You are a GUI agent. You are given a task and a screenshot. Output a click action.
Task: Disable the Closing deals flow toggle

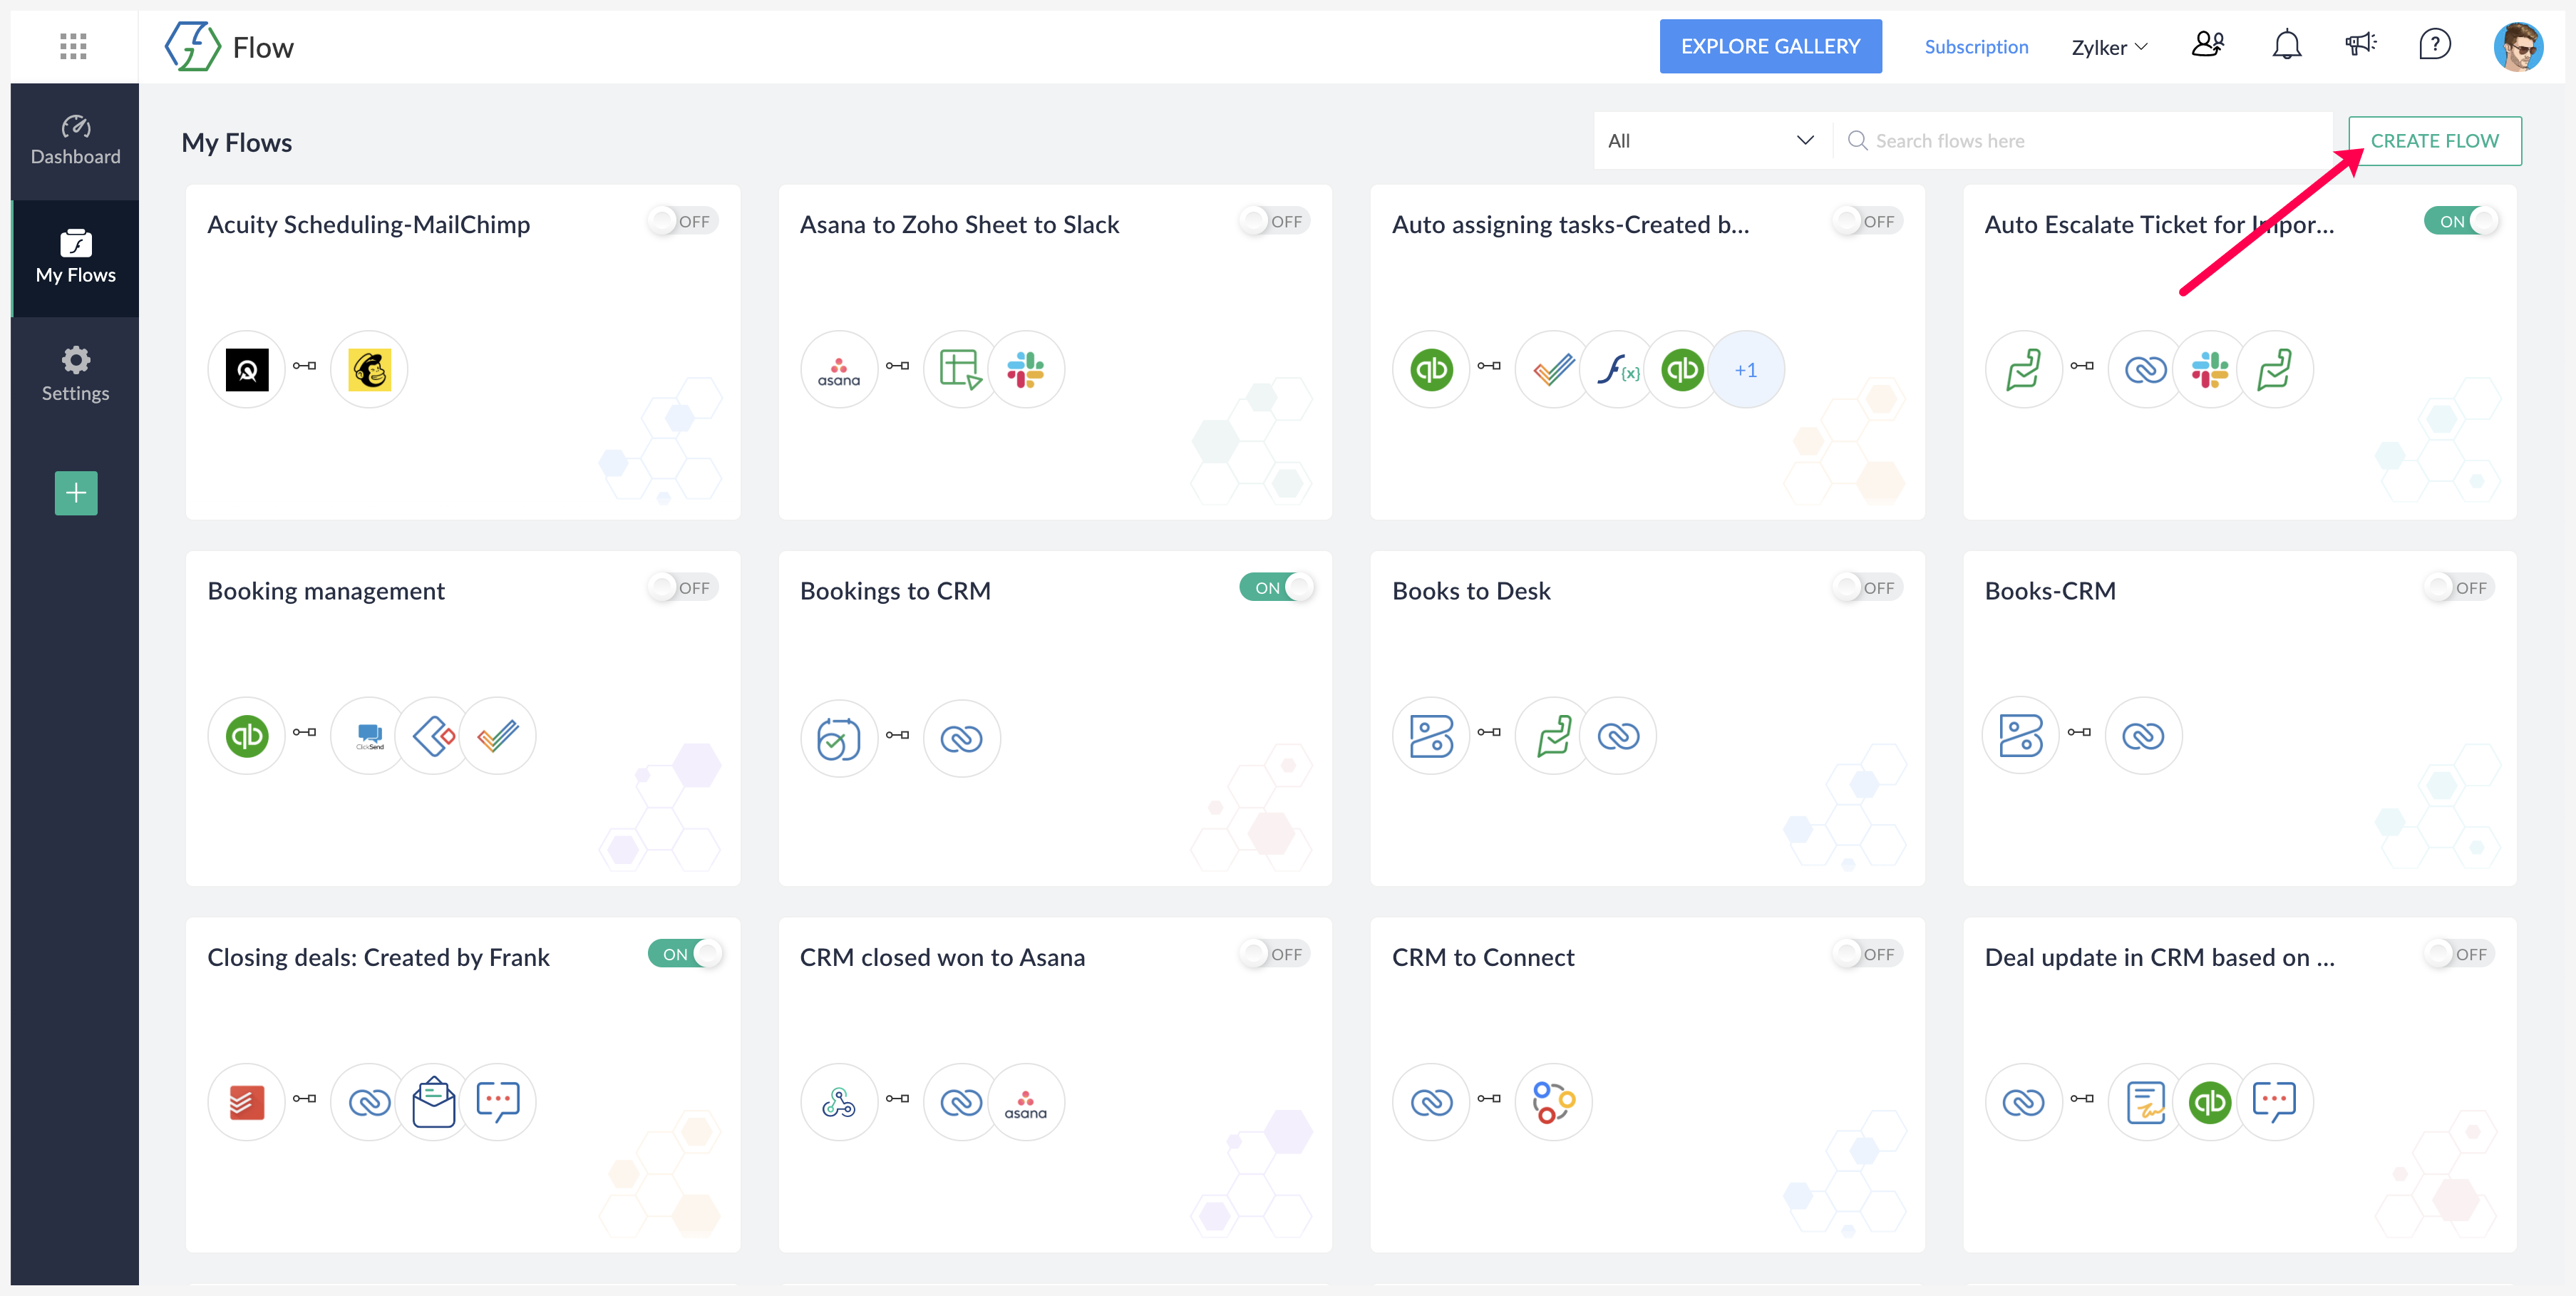pos(684,954)
